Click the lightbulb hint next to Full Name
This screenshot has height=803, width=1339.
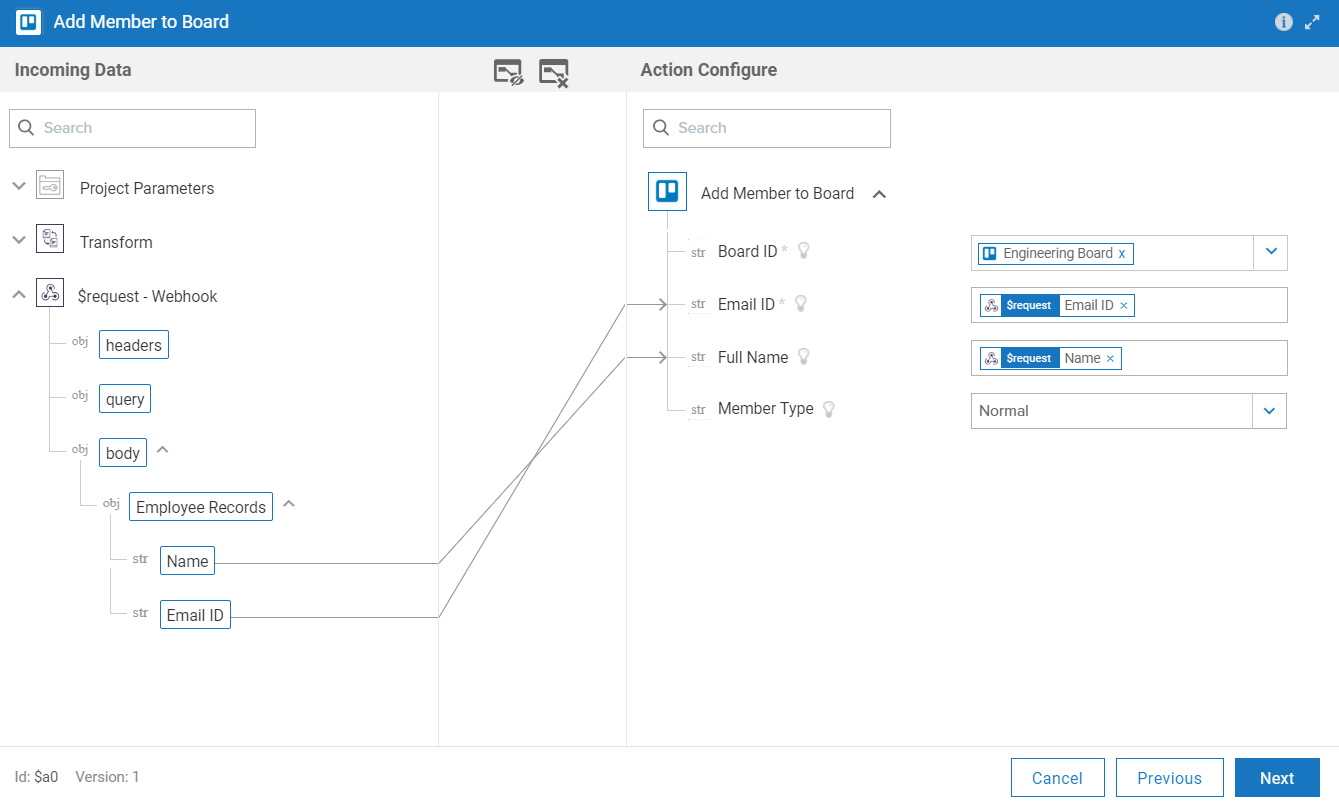pos(803,357)
